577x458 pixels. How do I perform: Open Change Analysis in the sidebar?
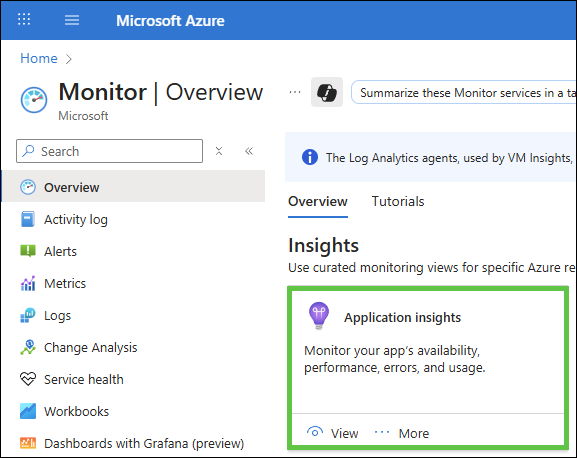tap(91, 348)
